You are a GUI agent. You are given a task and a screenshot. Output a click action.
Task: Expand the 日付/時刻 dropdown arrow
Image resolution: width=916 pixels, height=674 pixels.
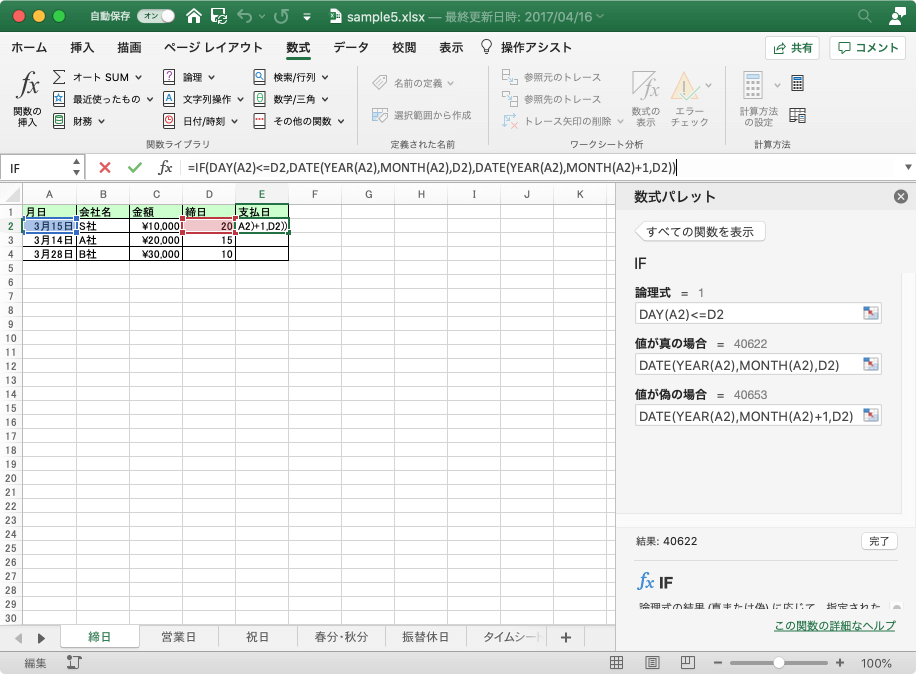(235, 121)
